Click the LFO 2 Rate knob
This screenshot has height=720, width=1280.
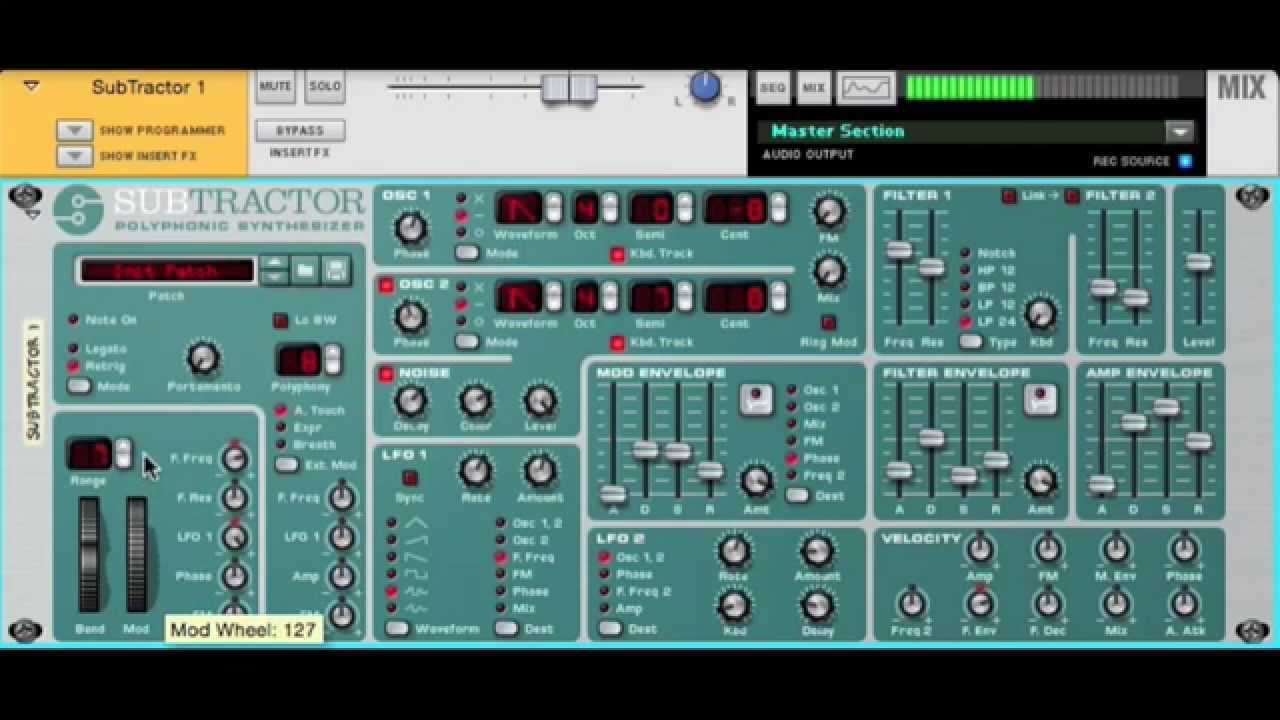[x=734, y=551]
